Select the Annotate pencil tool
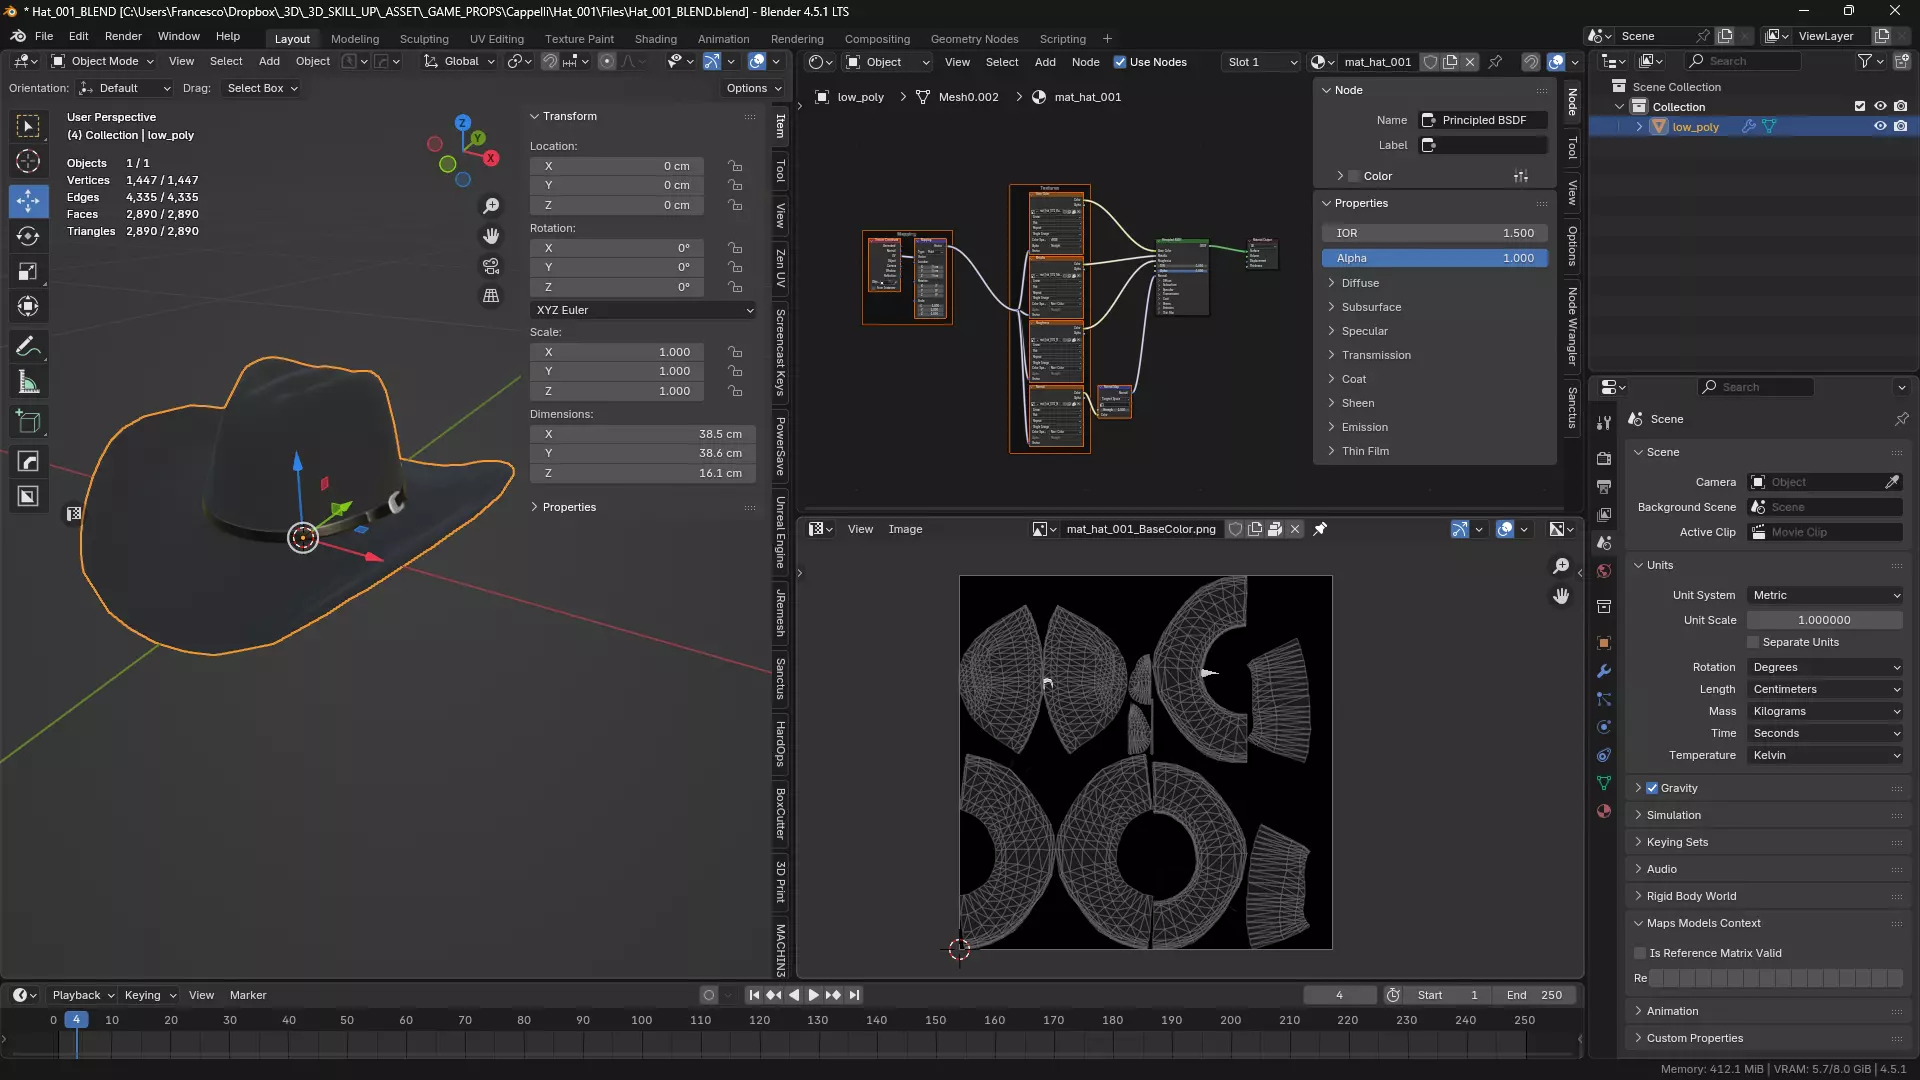This screenshot has height=1080, width=1920. pos(28,347)
